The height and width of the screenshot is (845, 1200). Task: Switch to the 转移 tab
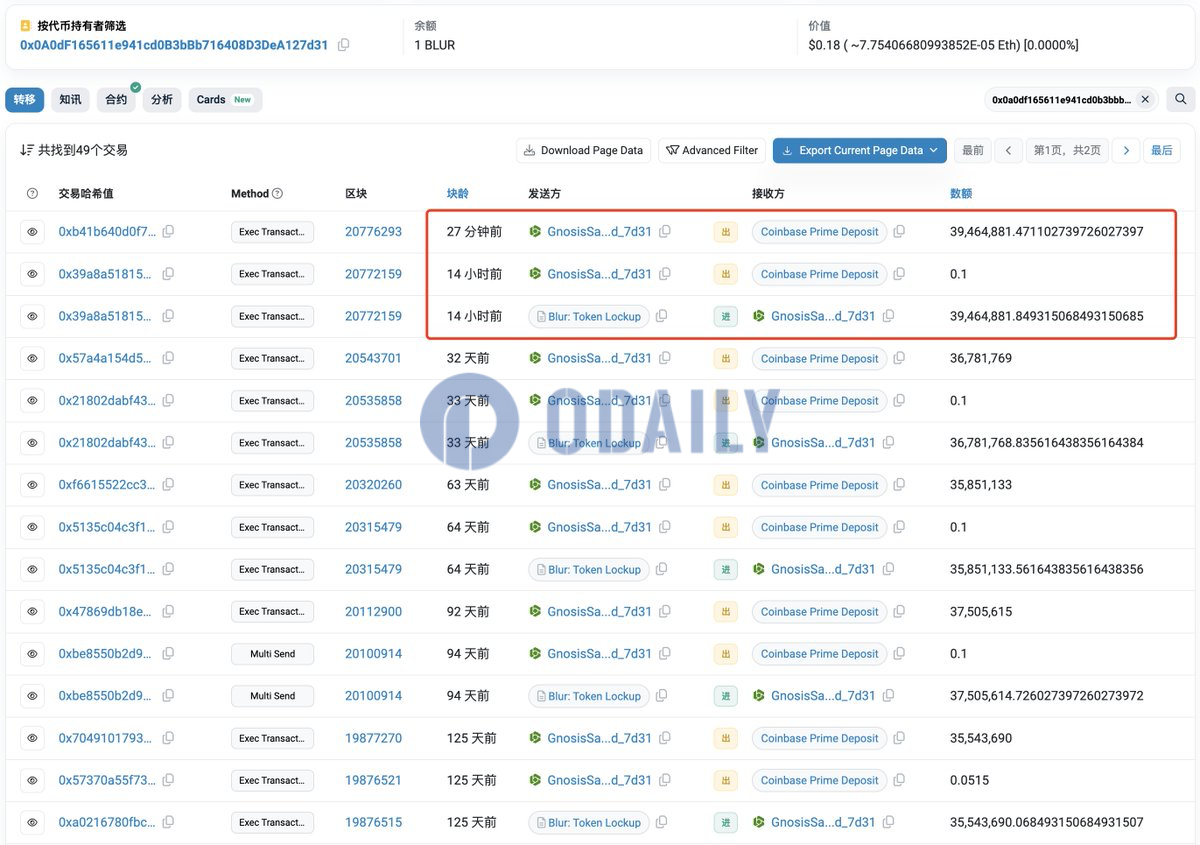point(25,99)
